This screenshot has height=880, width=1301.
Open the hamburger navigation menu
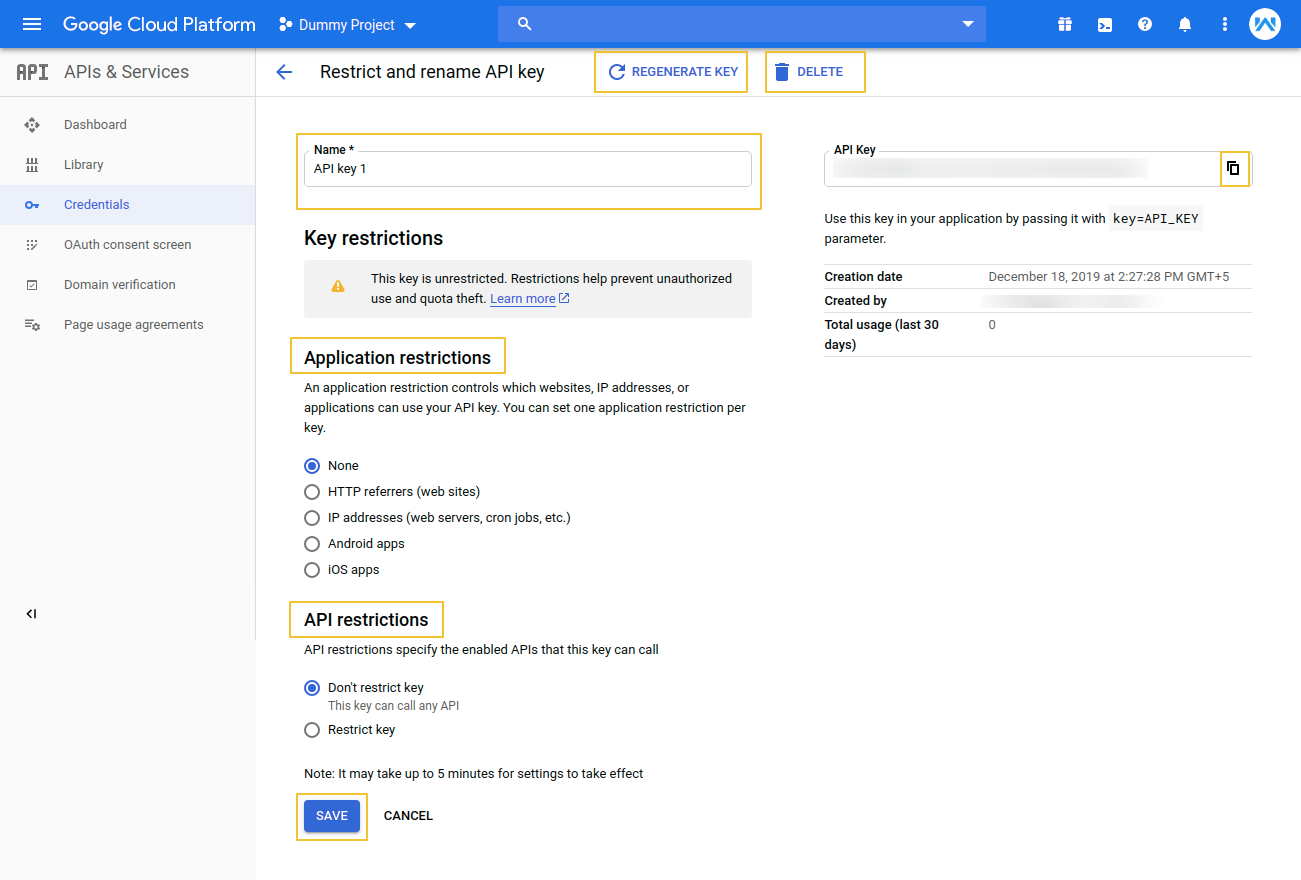tap(32, 24)
